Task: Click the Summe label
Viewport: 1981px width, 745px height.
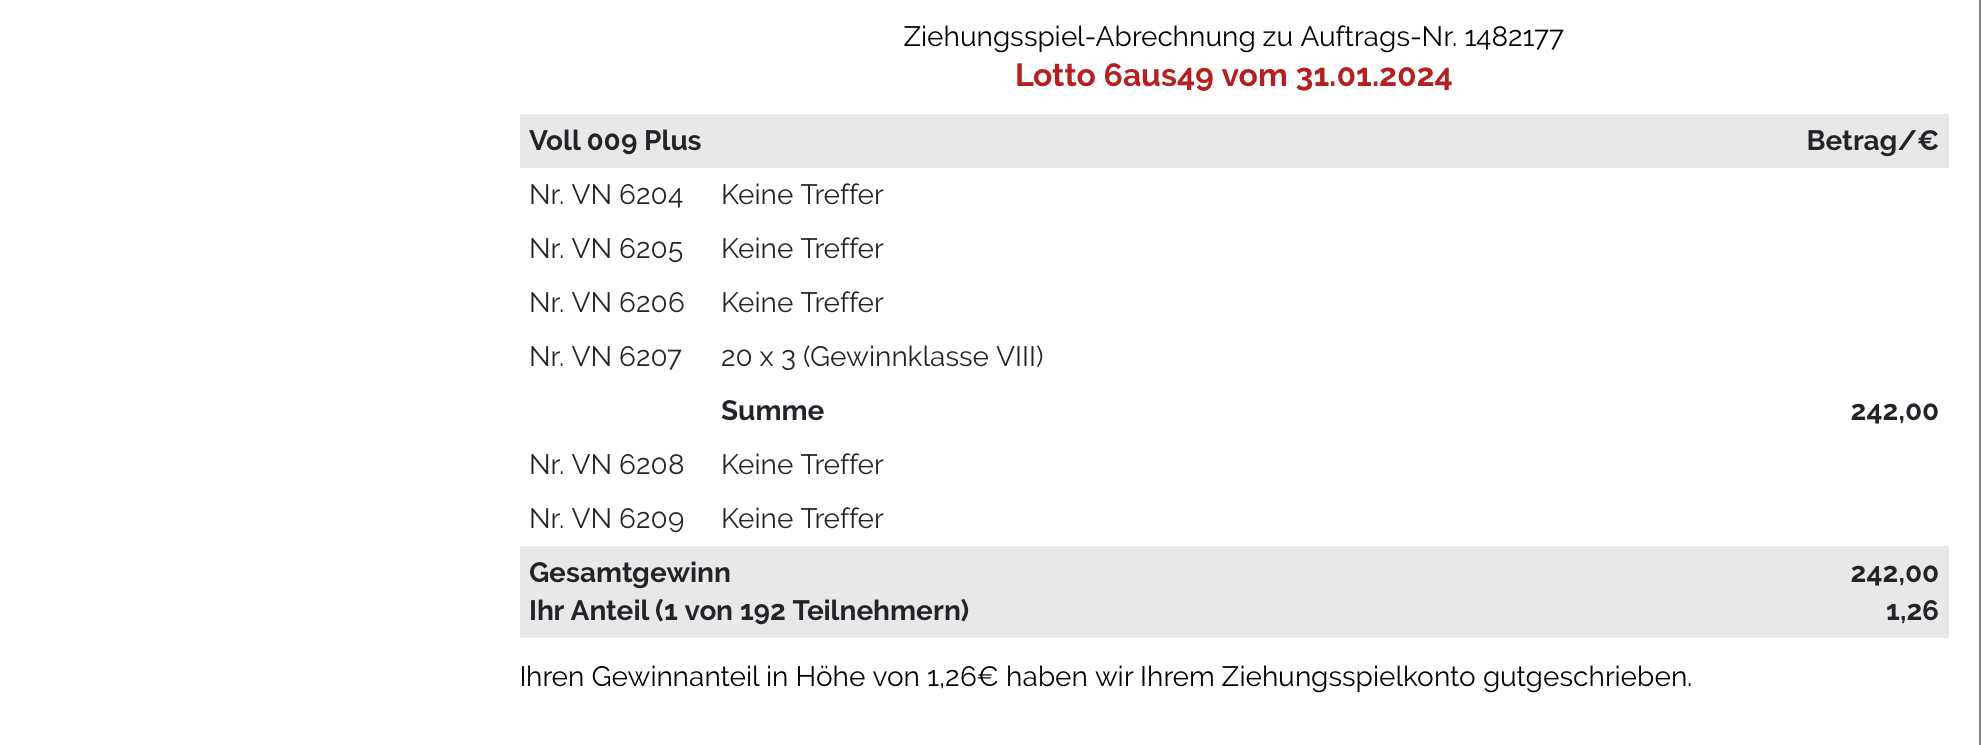Action: (x=772, y=411)
